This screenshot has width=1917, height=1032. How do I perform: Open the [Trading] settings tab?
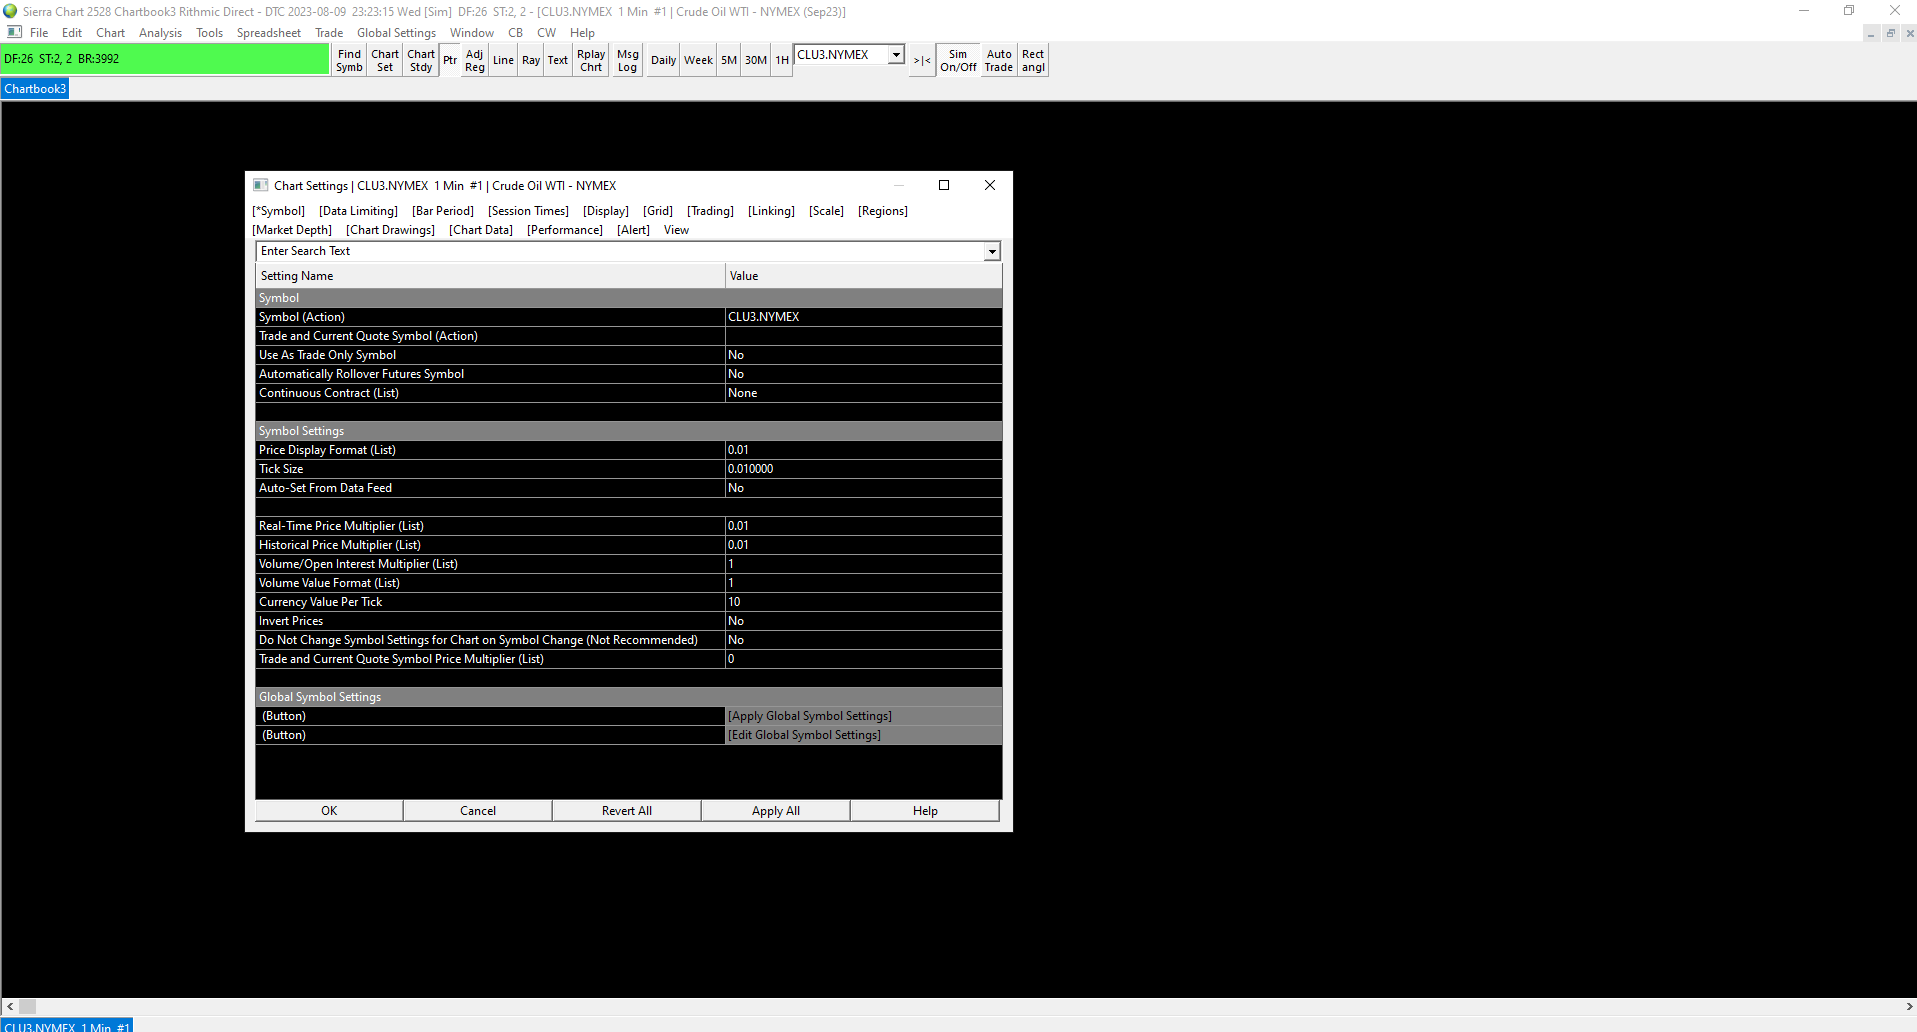pyautogui.click(x=710, y=211)
